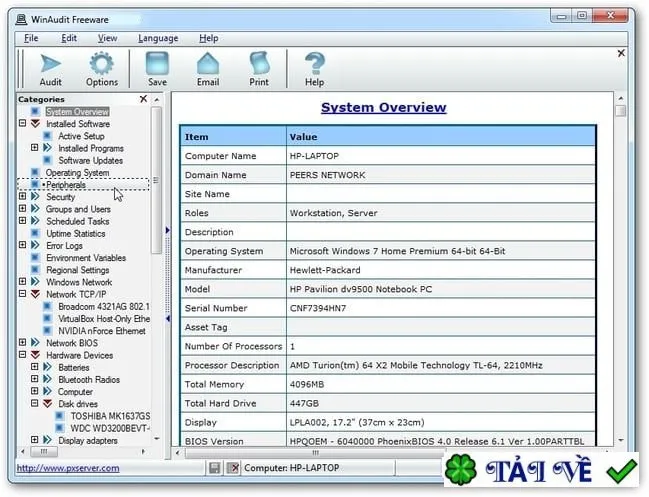
Task: Collapse the Disk drives node
Action: 35,403
